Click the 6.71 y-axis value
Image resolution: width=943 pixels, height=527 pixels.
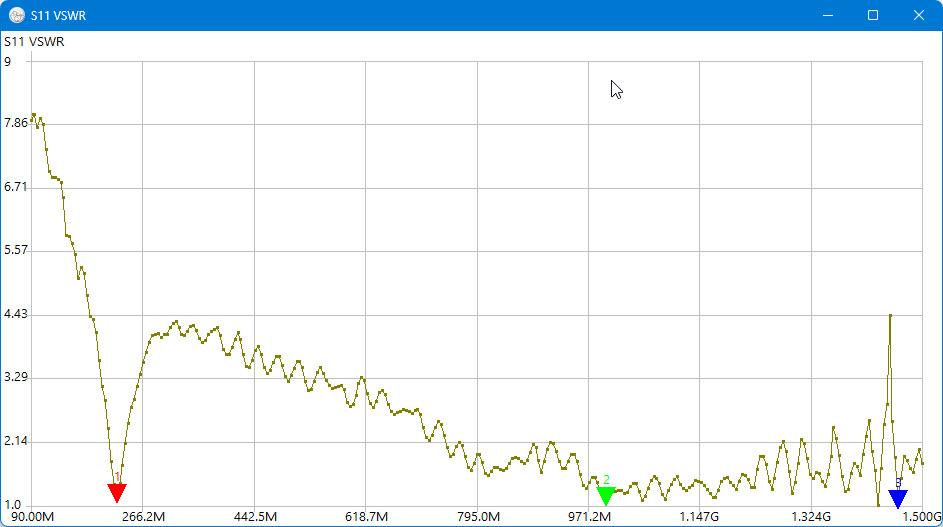(16, 186)
